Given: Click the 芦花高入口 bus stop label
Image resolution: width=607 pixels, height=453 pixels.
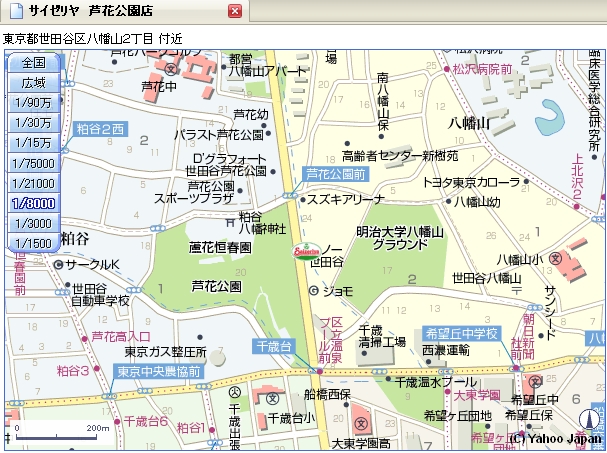Looking at the screenshot, I should click(121, 336).
